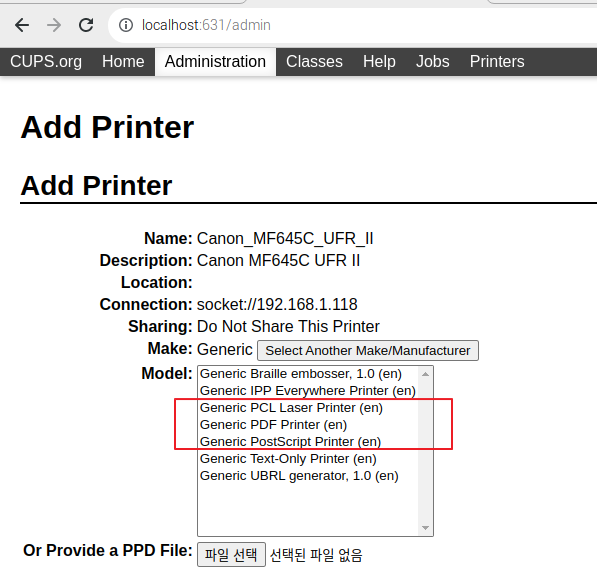
Task: Open the Printers tab
Action: coord(497,62)
